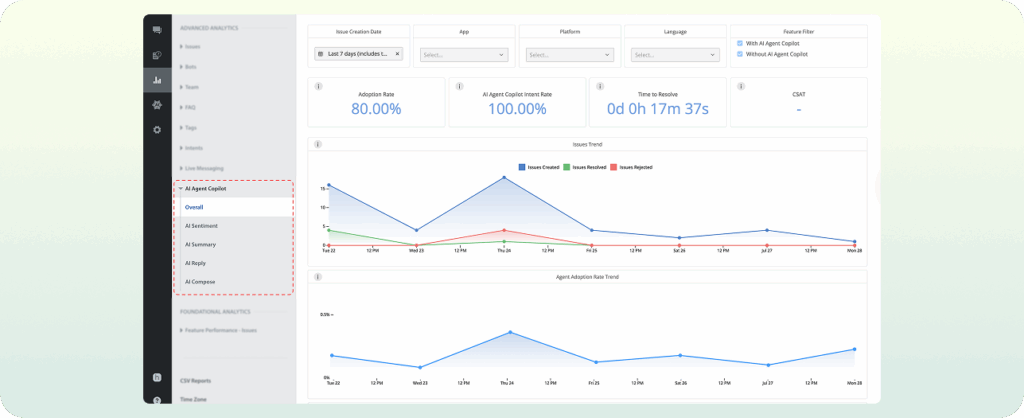1024x418 pixels.
Task: Open the chat conversations icon in the dark sidebar
Action: 157,30
